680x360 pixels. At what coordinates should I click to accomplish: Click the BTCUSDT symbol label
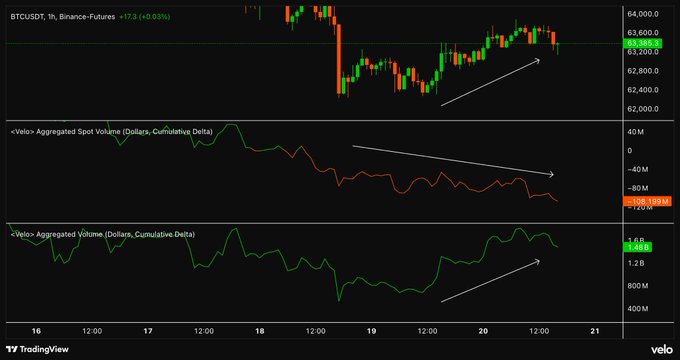click(x=26, y=17)
